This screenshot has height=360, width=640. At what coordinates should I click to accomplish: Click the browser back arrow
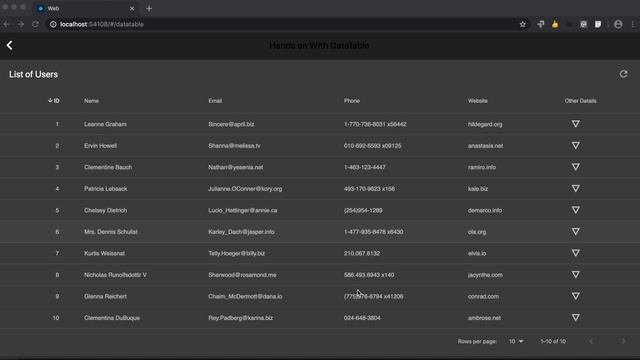coord(7,24)
